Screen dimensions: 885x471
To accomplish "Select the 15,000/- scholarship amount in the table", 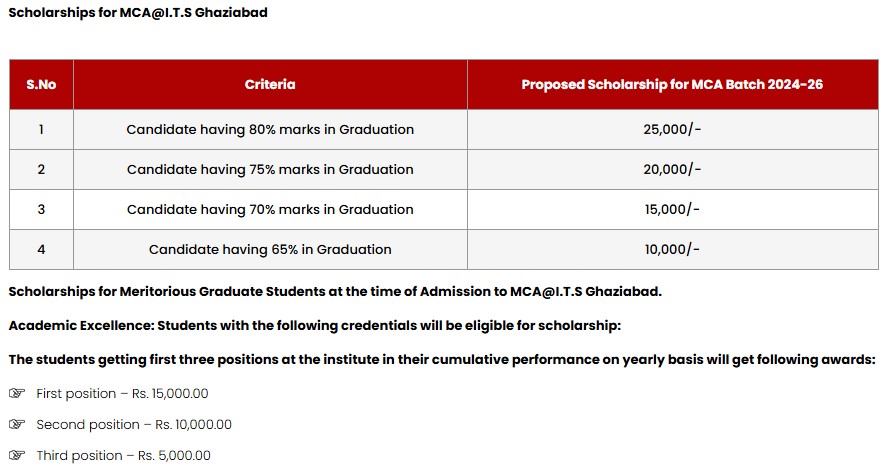I will tap(673, 210).
